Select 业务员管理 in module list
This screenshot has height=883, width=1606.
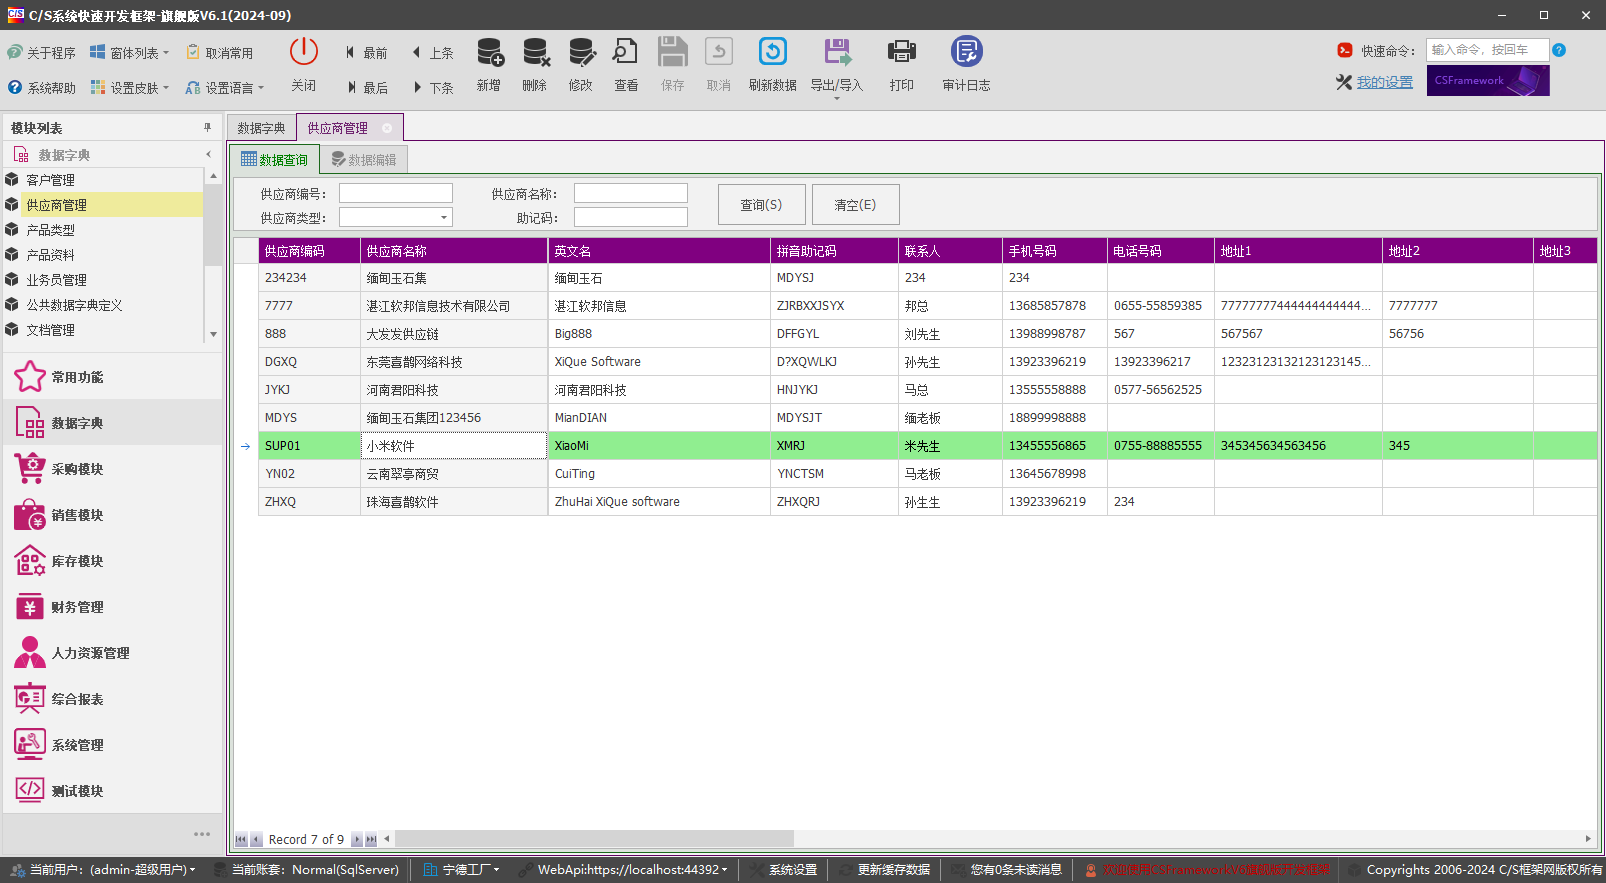click(x=104, y=280)
